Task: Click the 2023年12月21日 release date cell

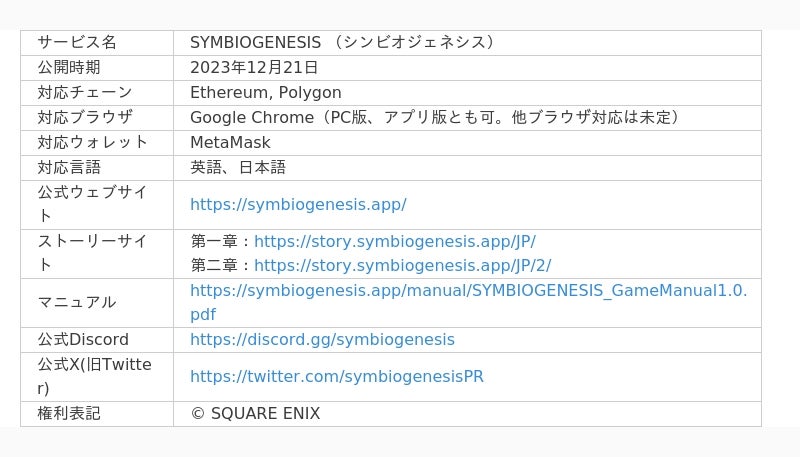Action: point(254,67)
